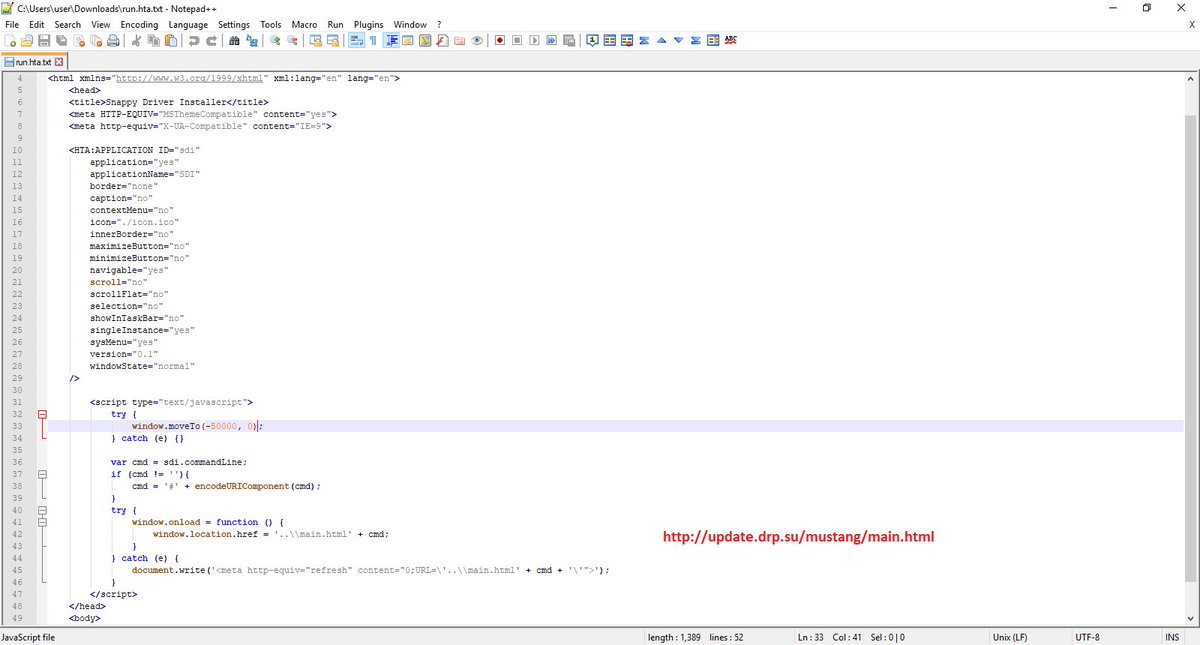Image resolution: width=1200 pixels, height=645 pixels.
Task: Click 'var cmd = sdi.commandLine;' line
Action: [x=178, y=462]
